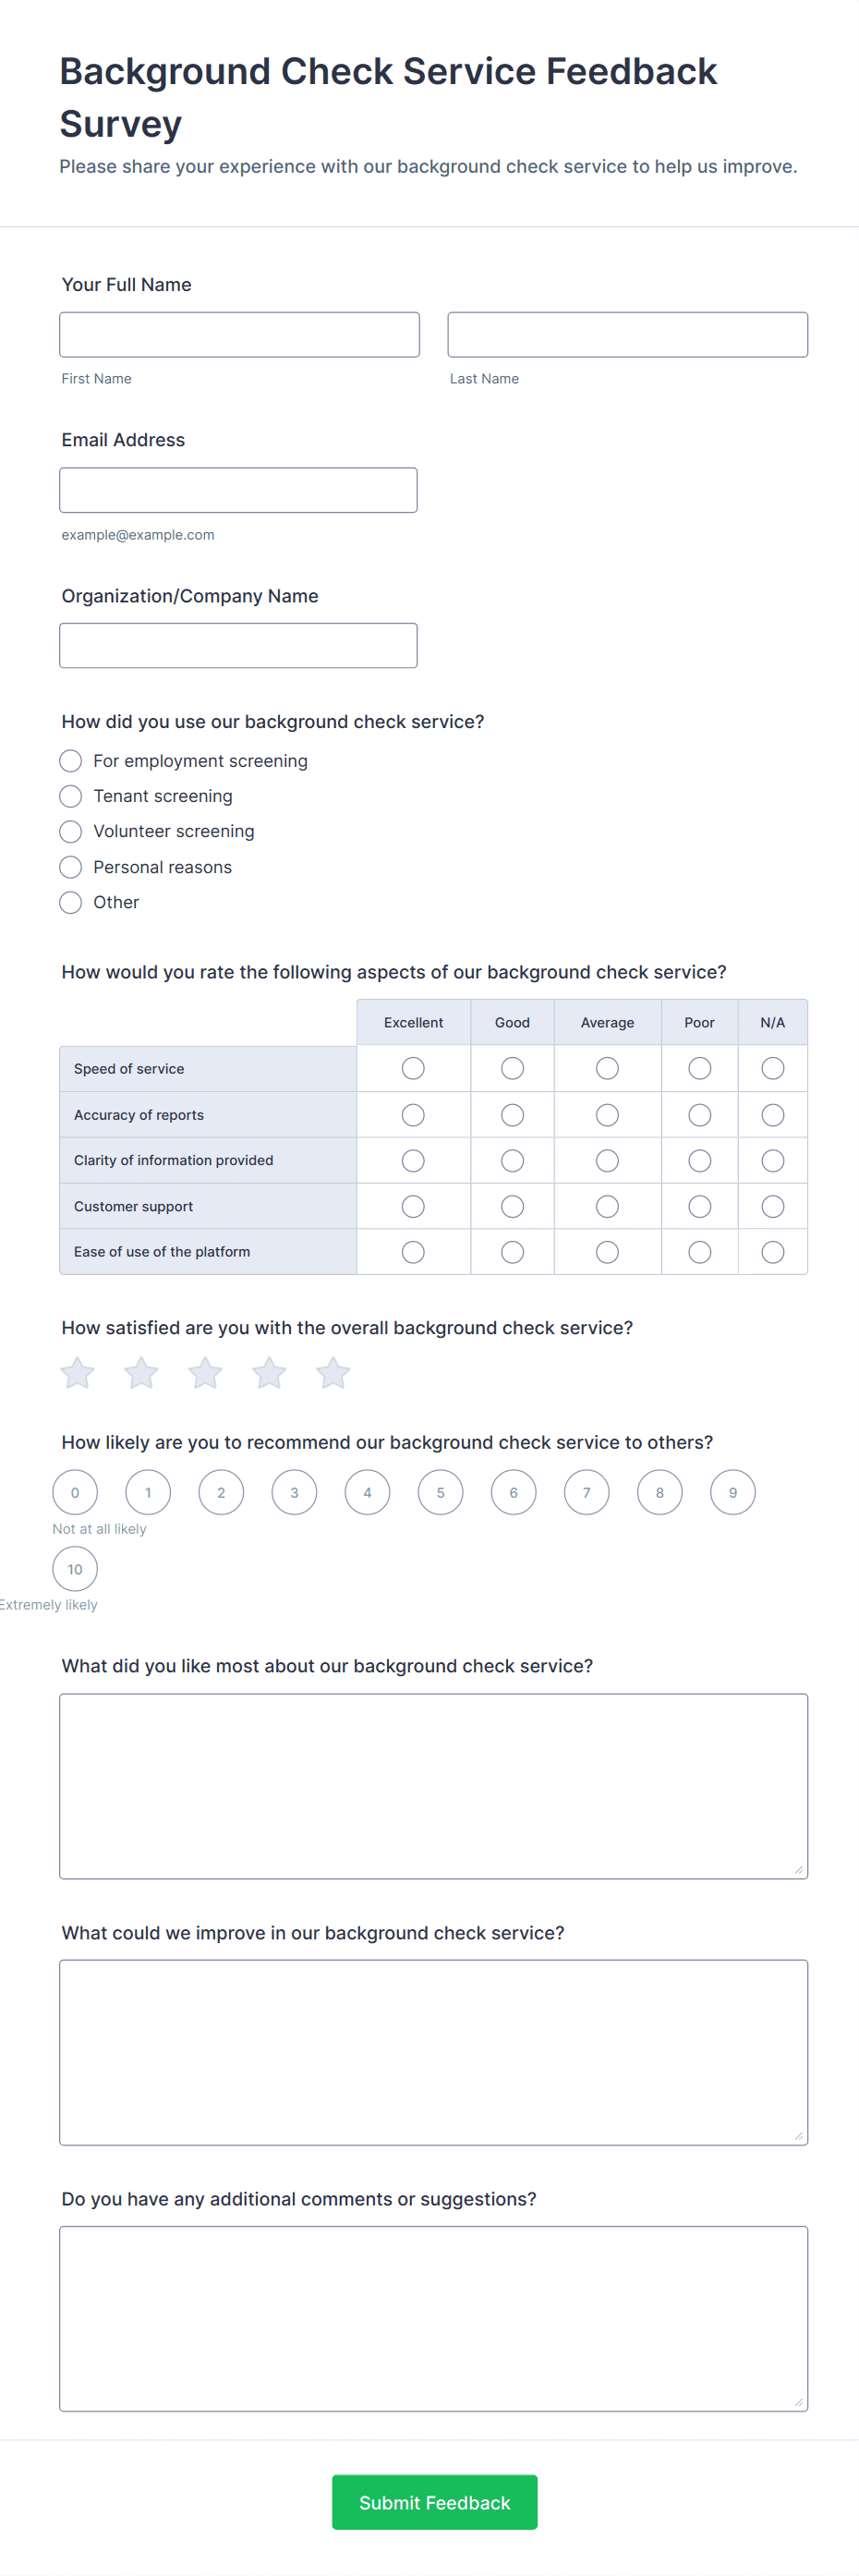Click the first star rating icon
859x2576 pixels.
tap(77, 1373)
